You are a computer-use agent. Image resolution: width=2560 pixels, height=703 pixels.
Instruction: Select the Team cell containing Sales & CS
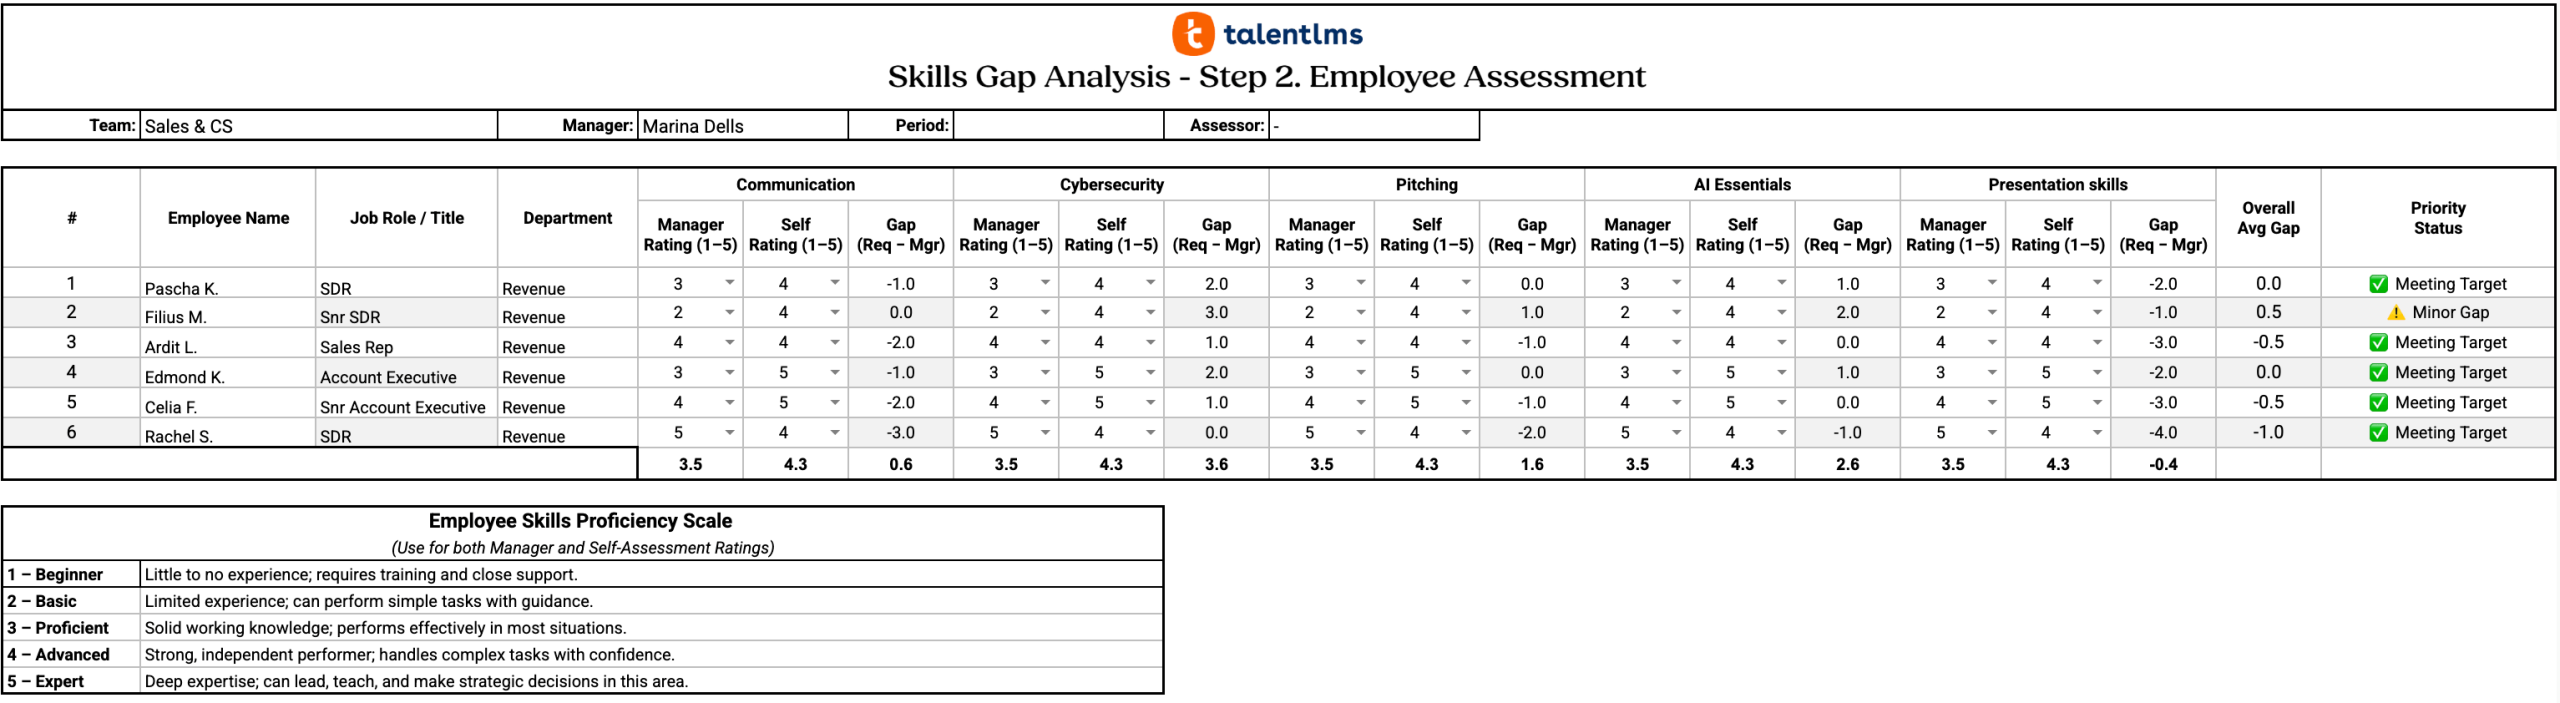coord(318,126)
